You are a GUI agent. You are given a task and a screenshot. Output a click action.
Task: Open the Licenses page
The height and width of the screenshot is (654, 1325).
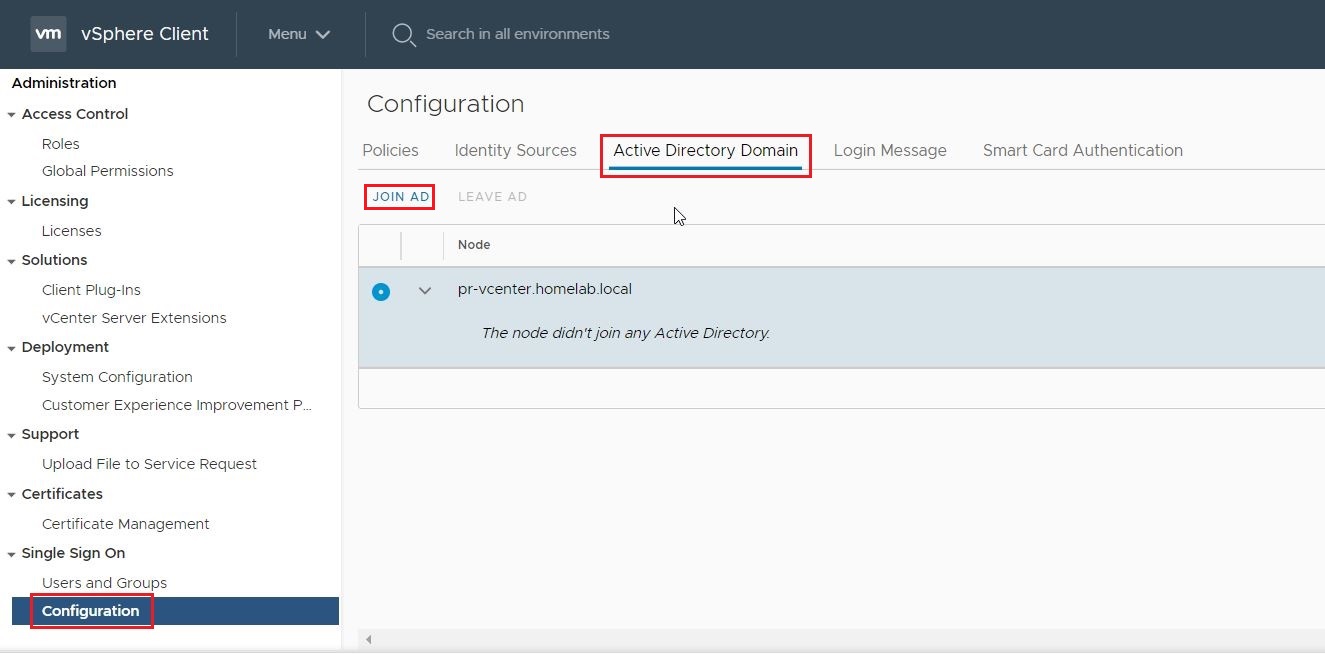tap(71, 231)
